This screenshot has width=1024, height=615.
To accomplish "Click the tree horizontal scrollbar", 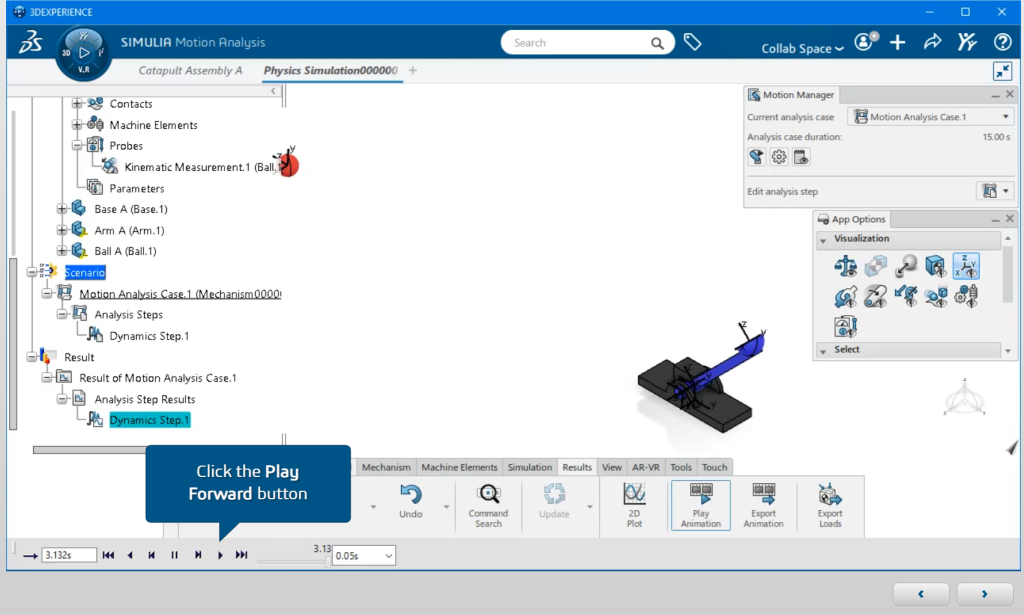I will pyautogui.click(x=89, y=450).
